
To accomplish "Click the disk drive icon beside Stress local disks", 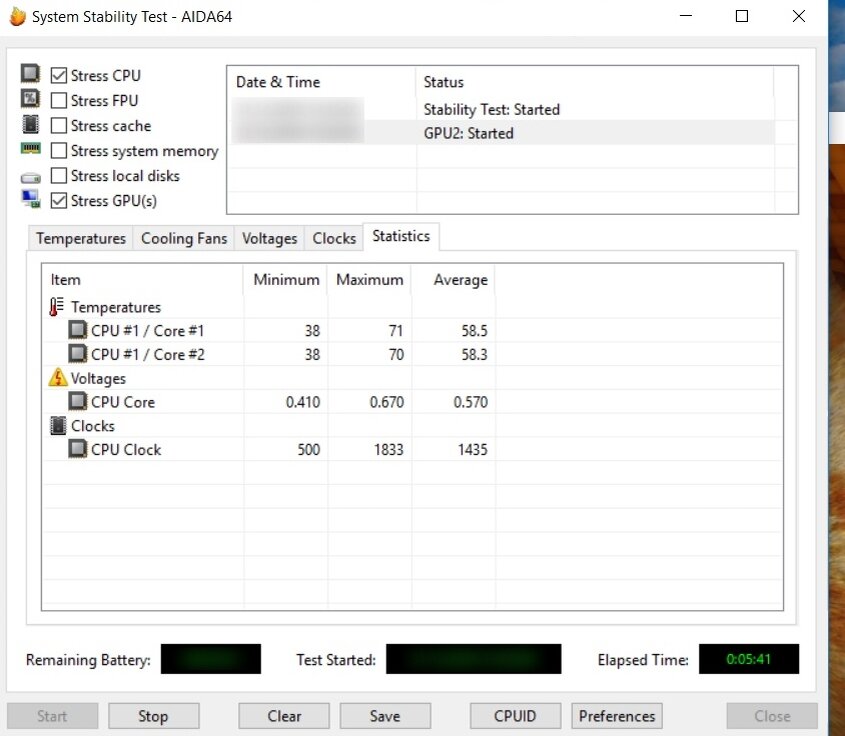I will (31, 177).
